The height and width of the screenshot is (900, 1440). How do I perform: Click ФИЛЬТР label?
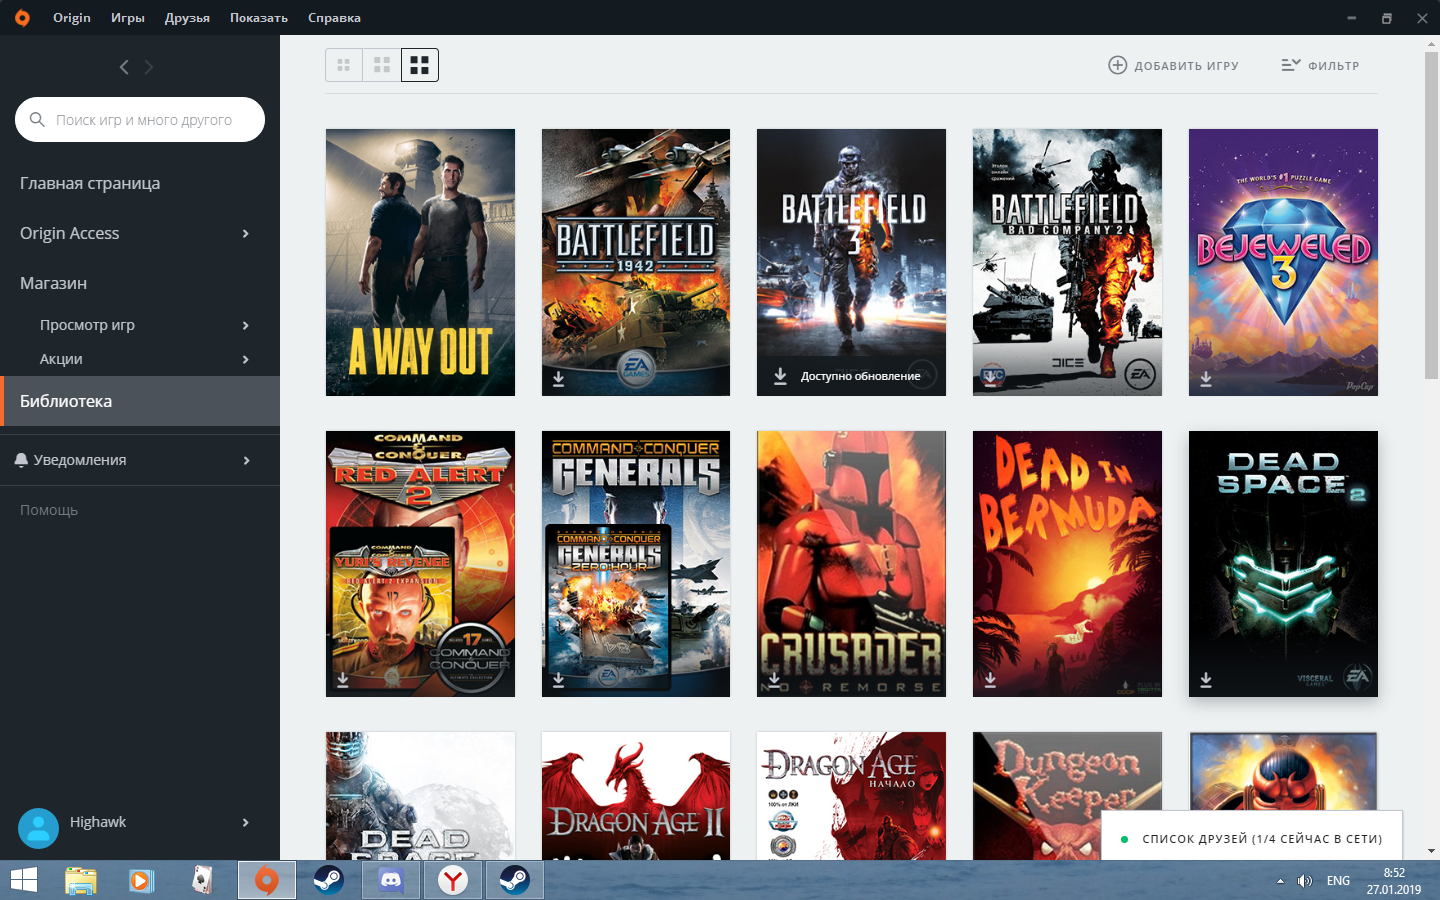tap(1334, 66)
